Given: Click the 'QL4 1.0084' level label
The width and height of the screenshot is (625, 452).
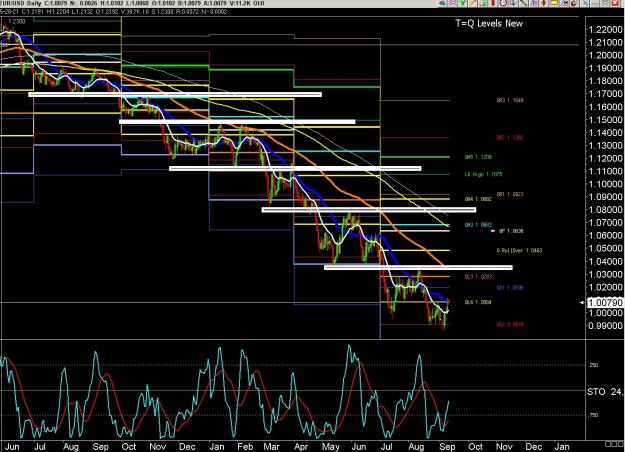Looking at the screenshot, I should point(478,302).
